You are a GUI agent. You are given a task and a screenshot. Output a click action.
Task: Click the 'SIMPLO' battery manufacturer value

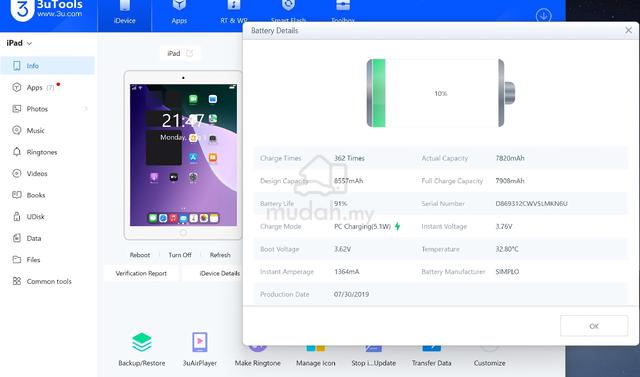click(x=507, y=272)
